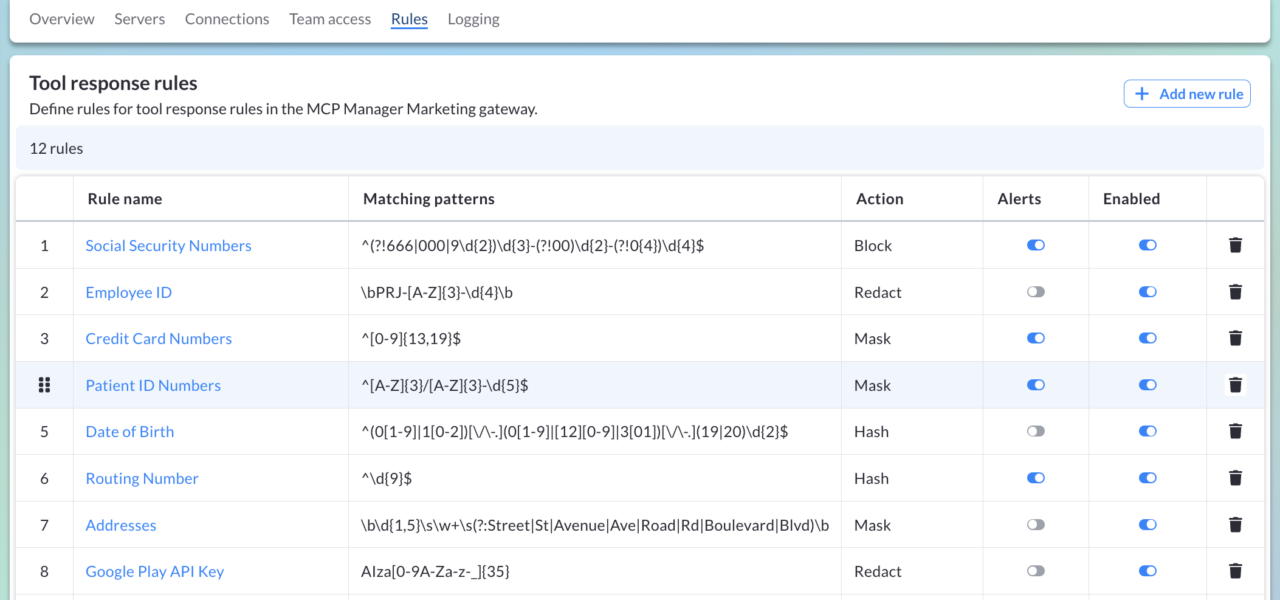
Task: Remove the Addresses rule via trash icon
Action: coord(1235,524)
